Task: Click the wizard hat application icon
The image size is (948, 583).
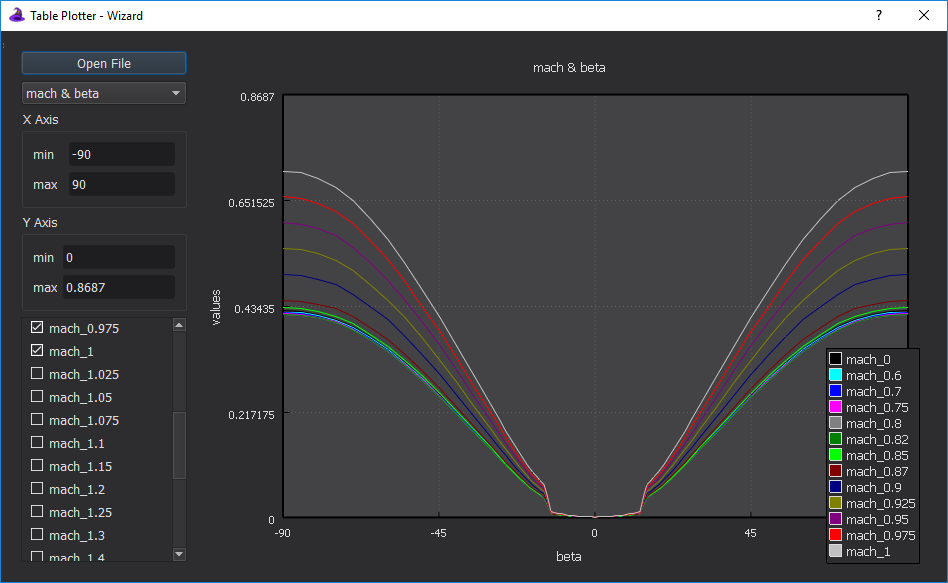Action: pos(16,15)
